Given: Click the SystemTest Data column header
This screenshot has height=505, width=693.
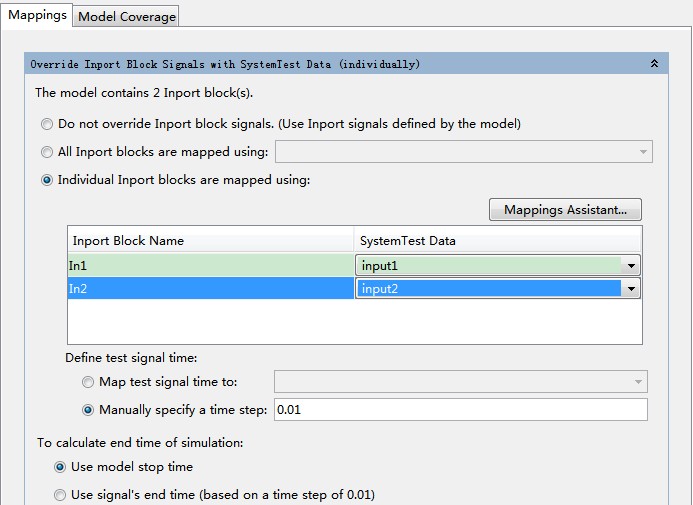Looking at the screenshot, I should click(497, 241).
